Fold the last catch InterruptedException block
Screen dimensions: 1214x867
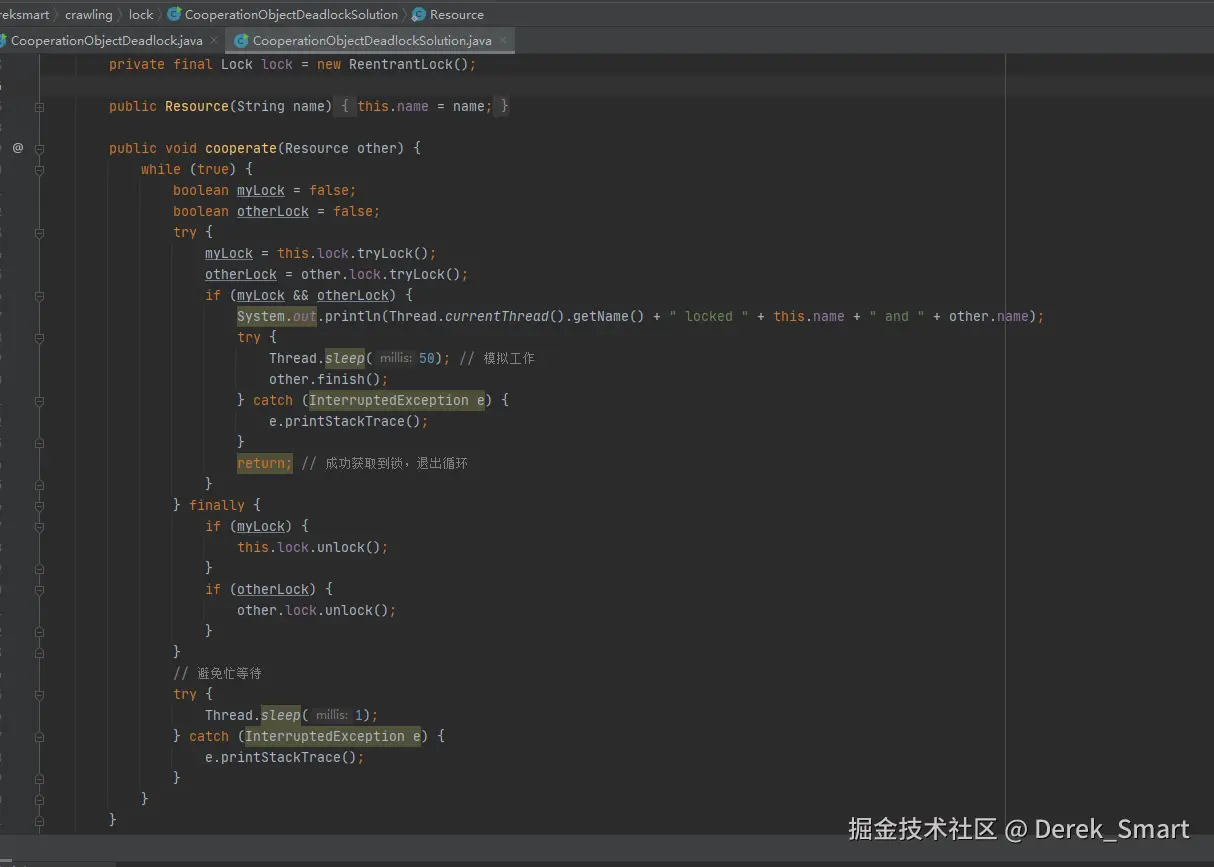tap(40, 736)
